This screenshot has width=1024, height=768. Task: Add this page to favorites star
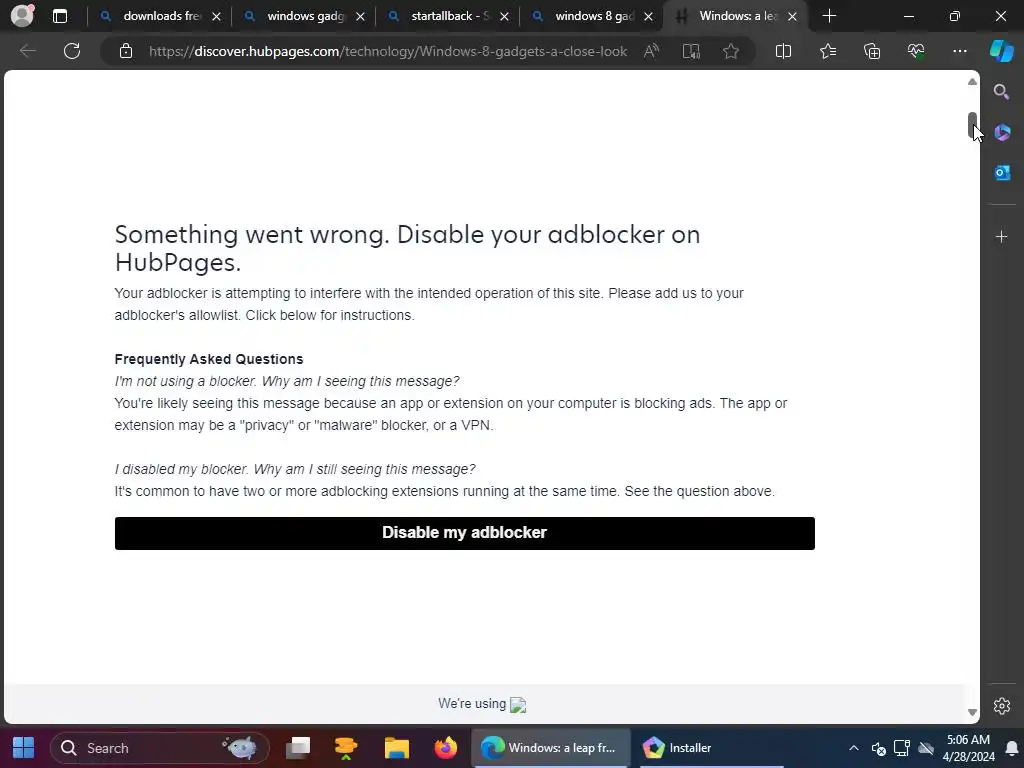point(731,51)
